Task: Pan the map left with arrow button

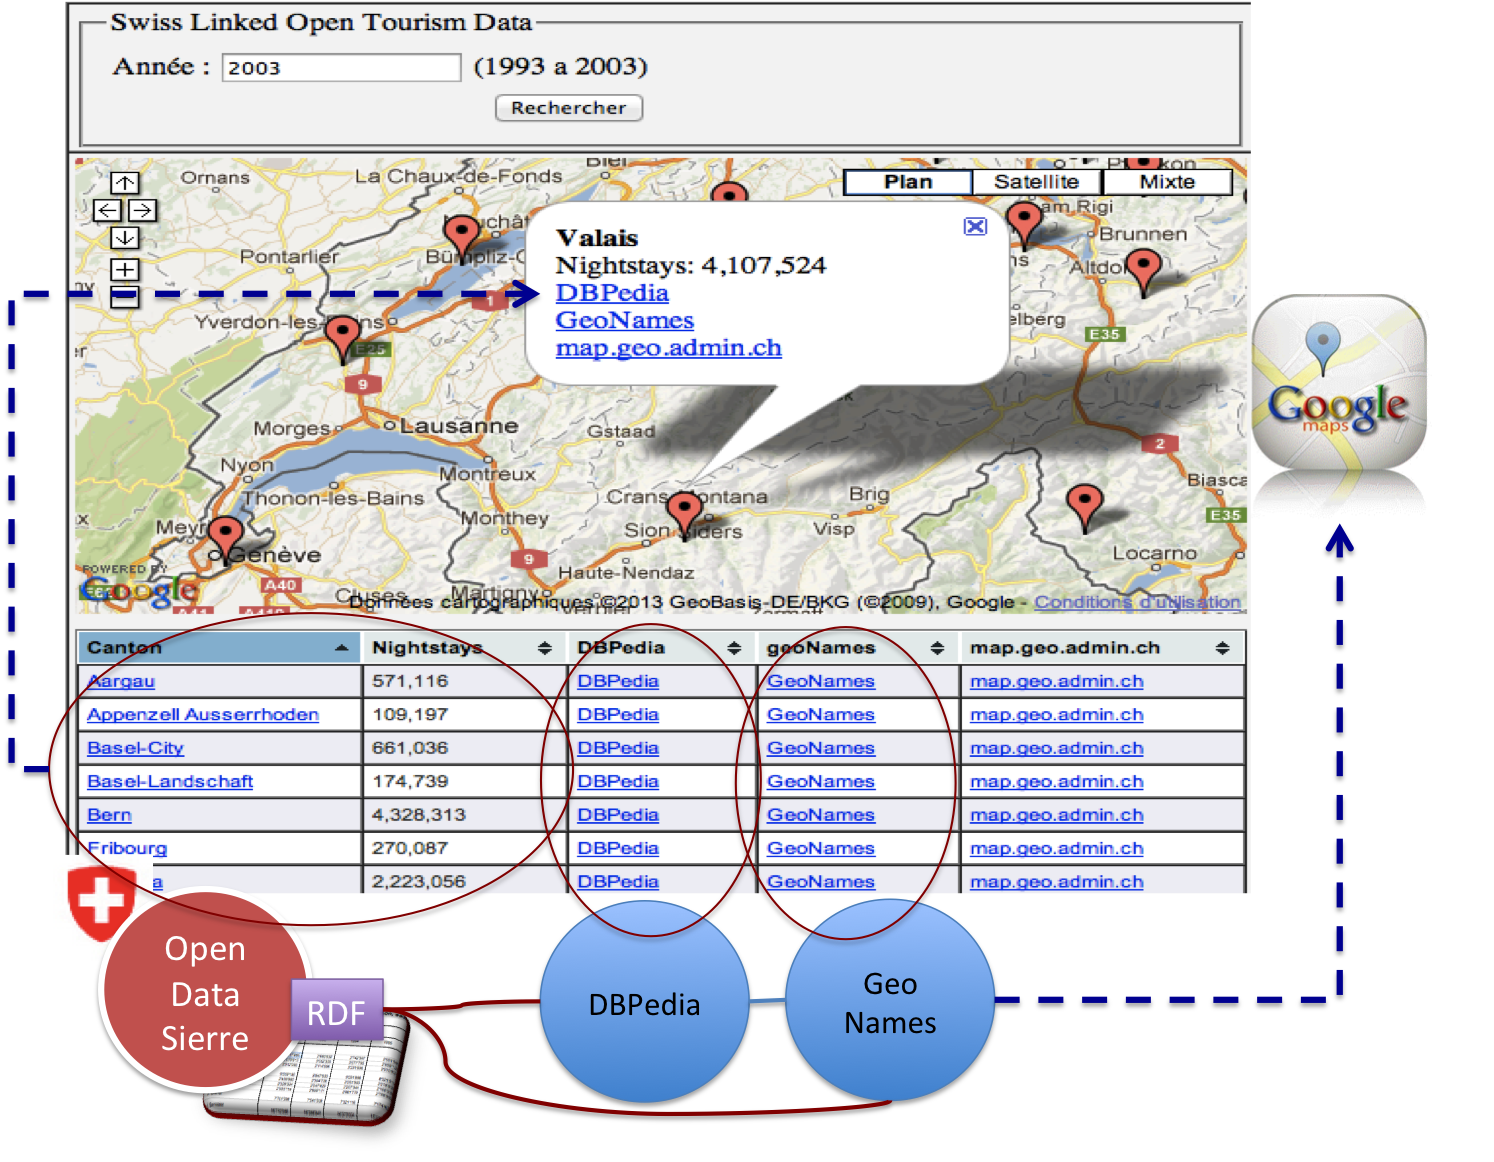Action: click(108, 210)
